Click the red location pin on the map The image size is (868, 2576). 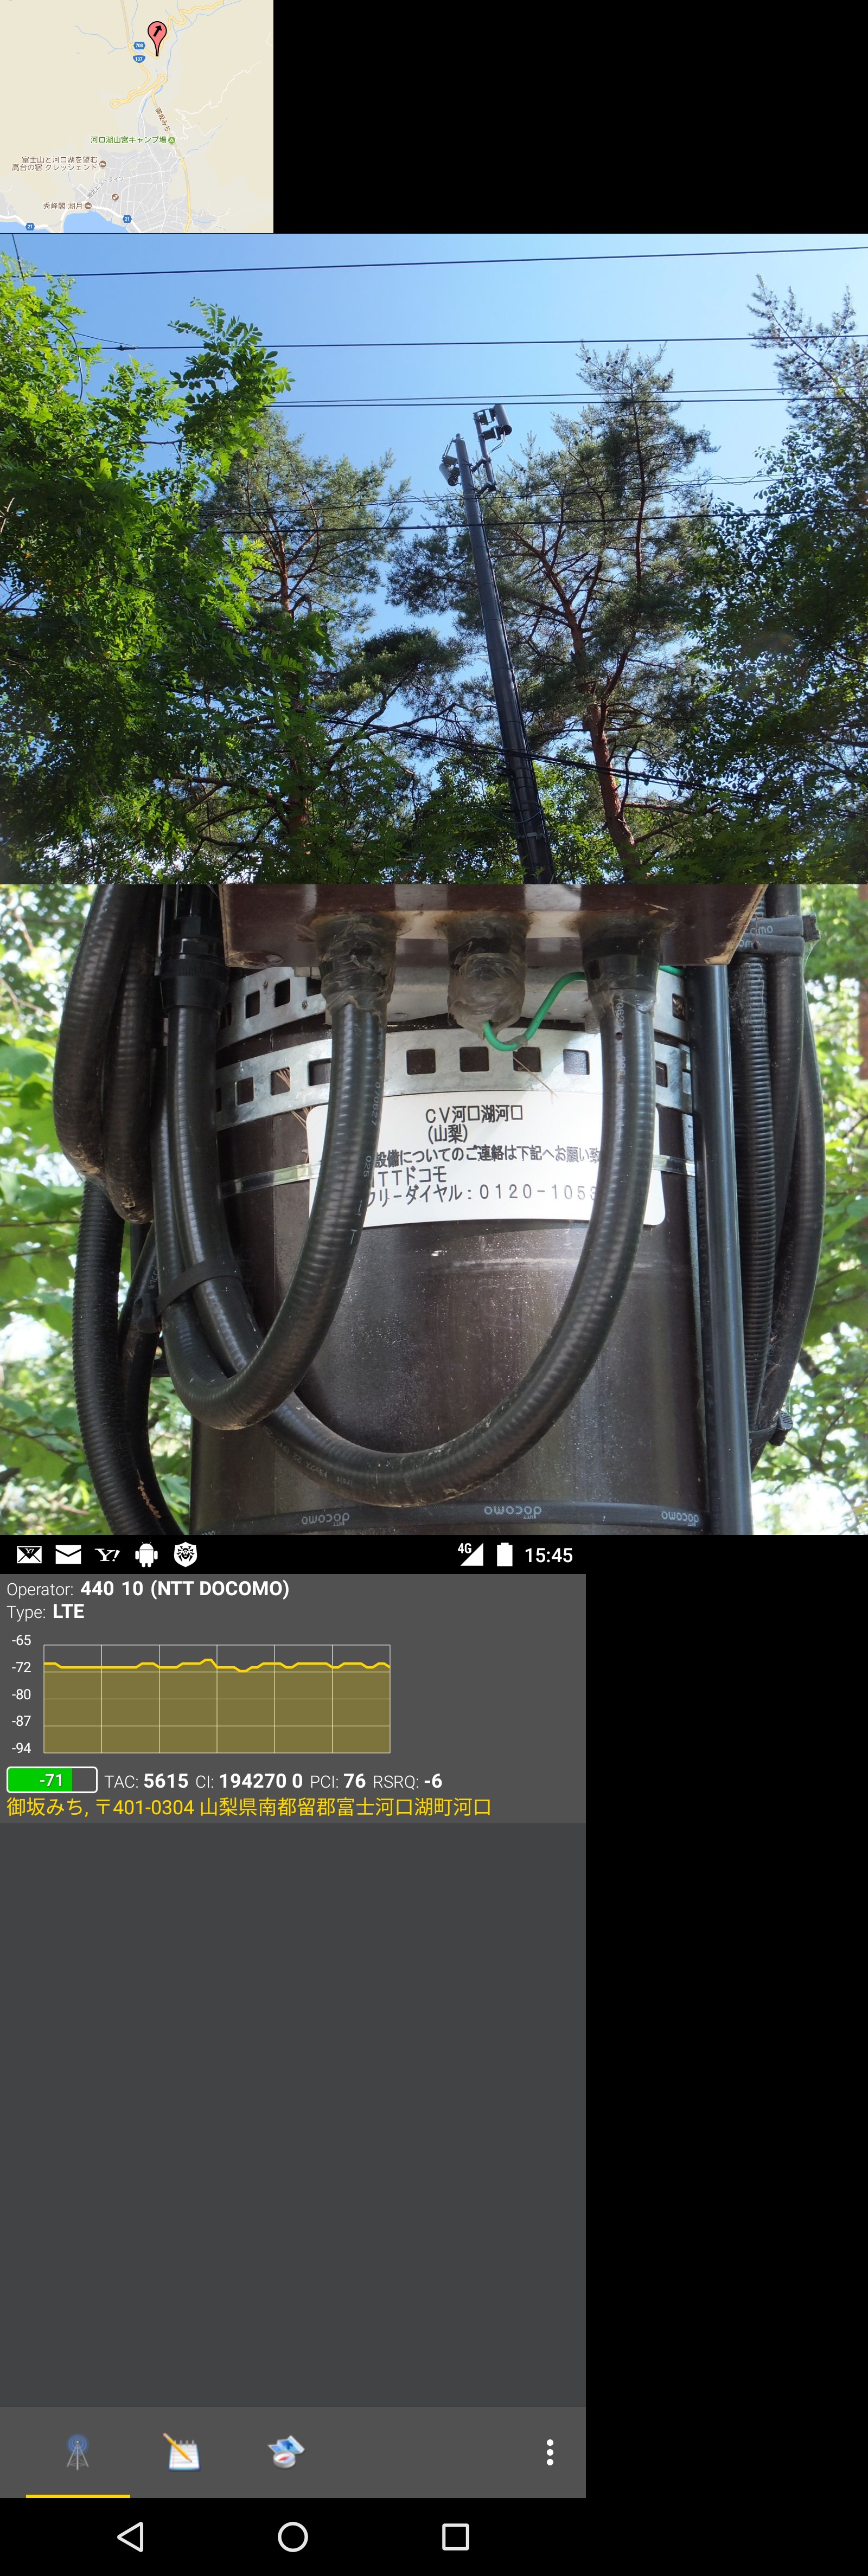[156, 37]
